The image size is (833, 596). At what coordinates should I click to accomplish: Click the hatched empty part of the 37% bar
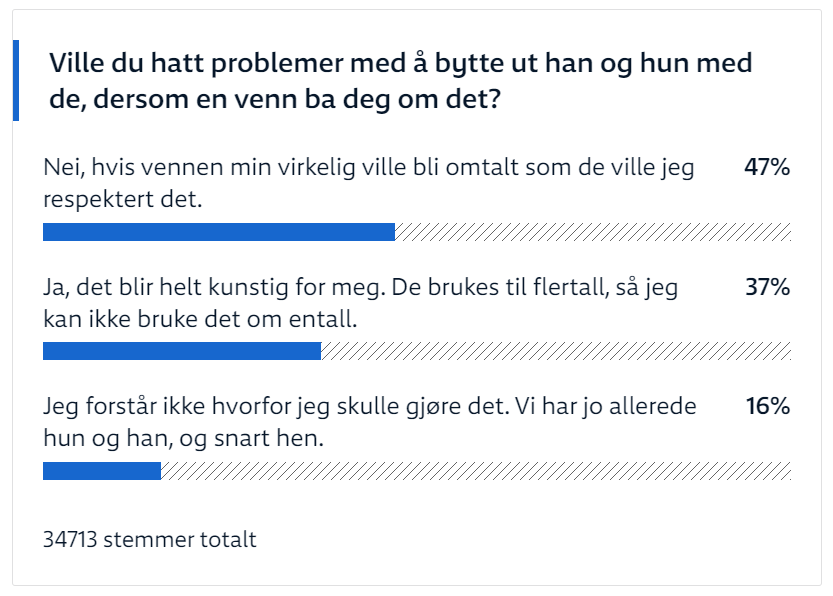[x=556, y=351]
